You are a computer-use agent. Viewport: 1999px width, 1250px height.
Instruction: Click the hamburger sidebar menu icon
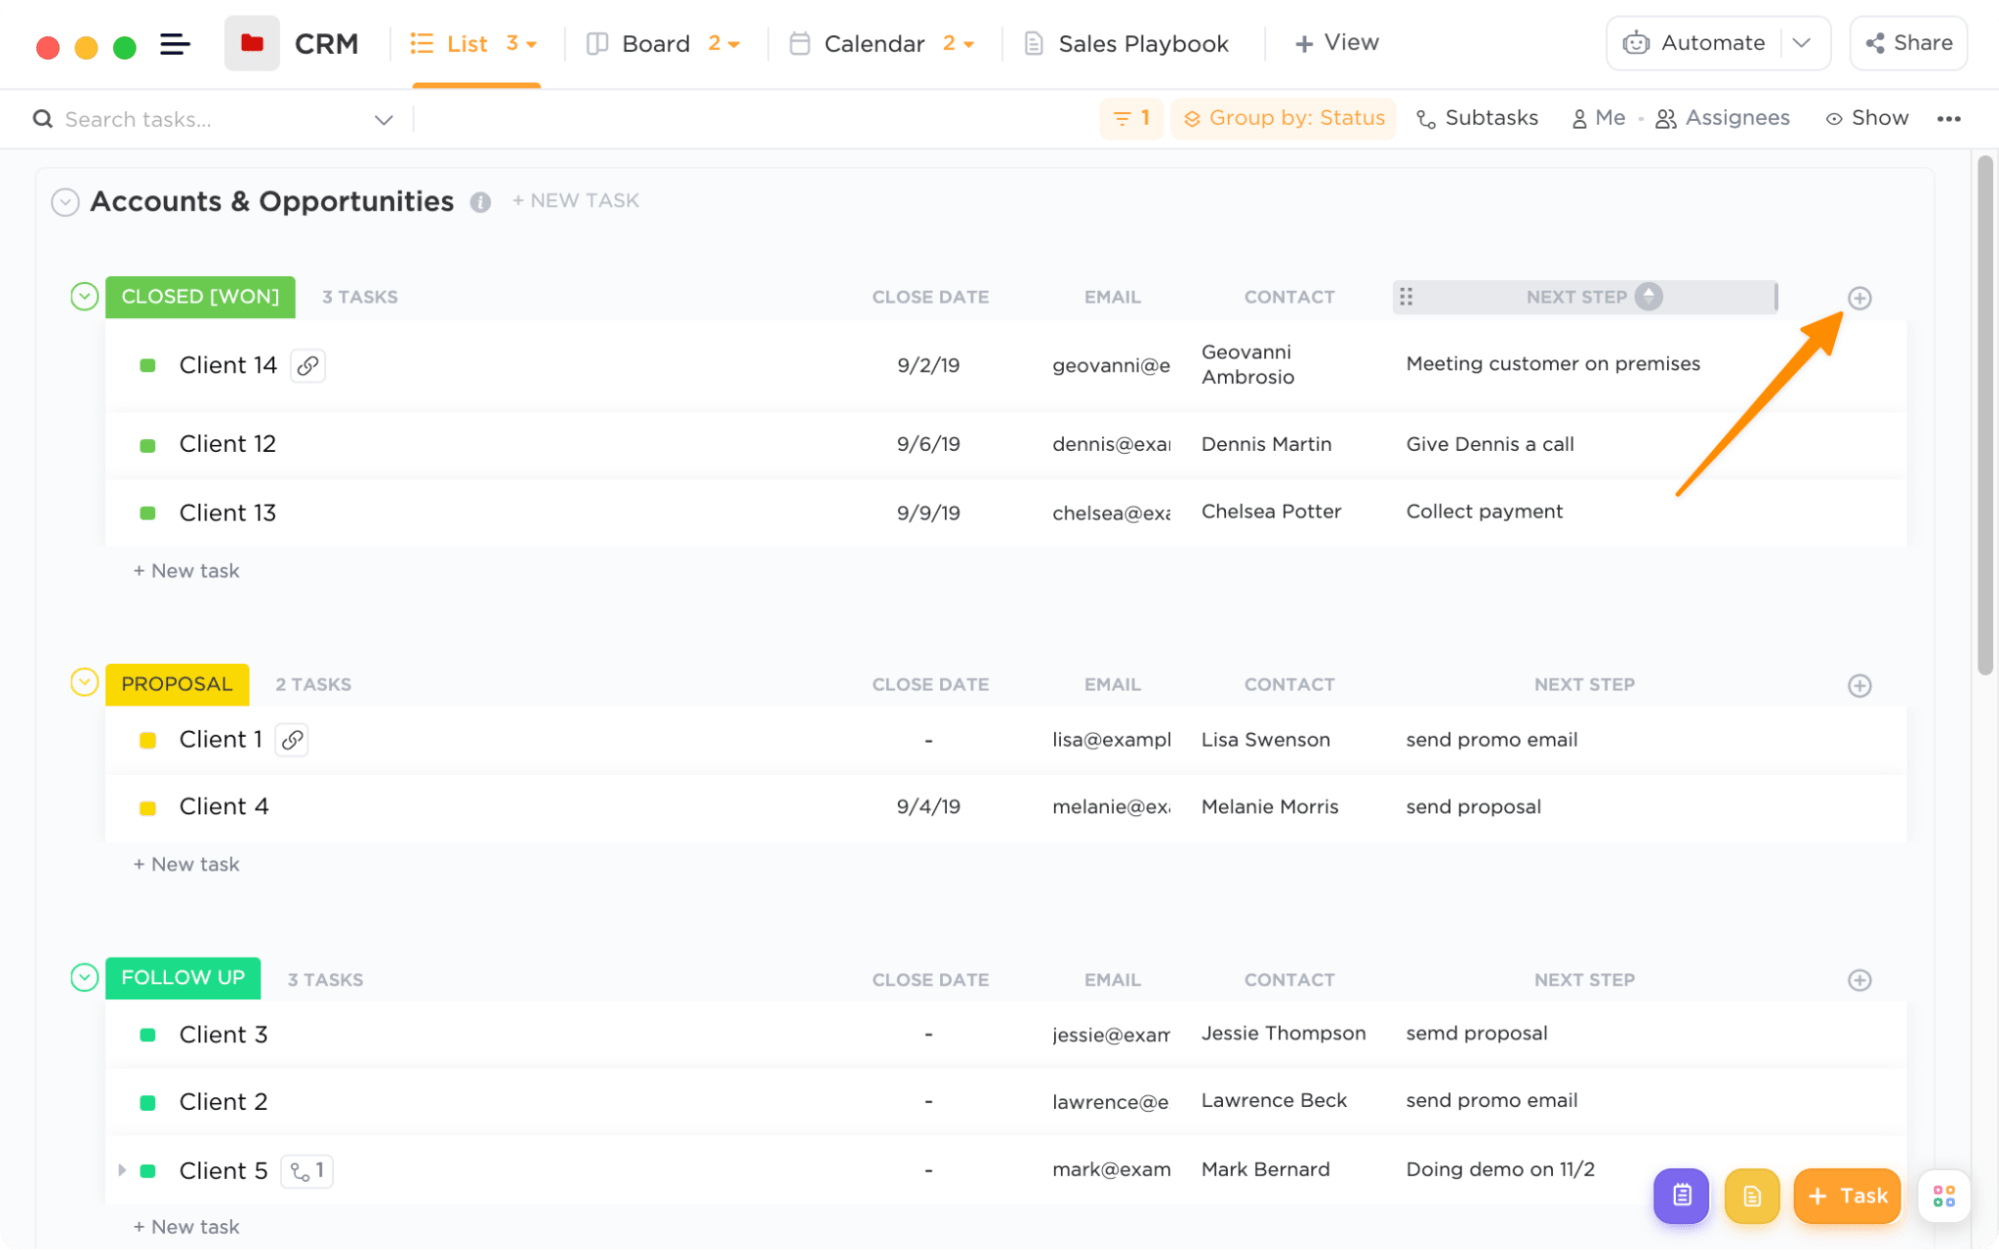click(x=175, y=44)
